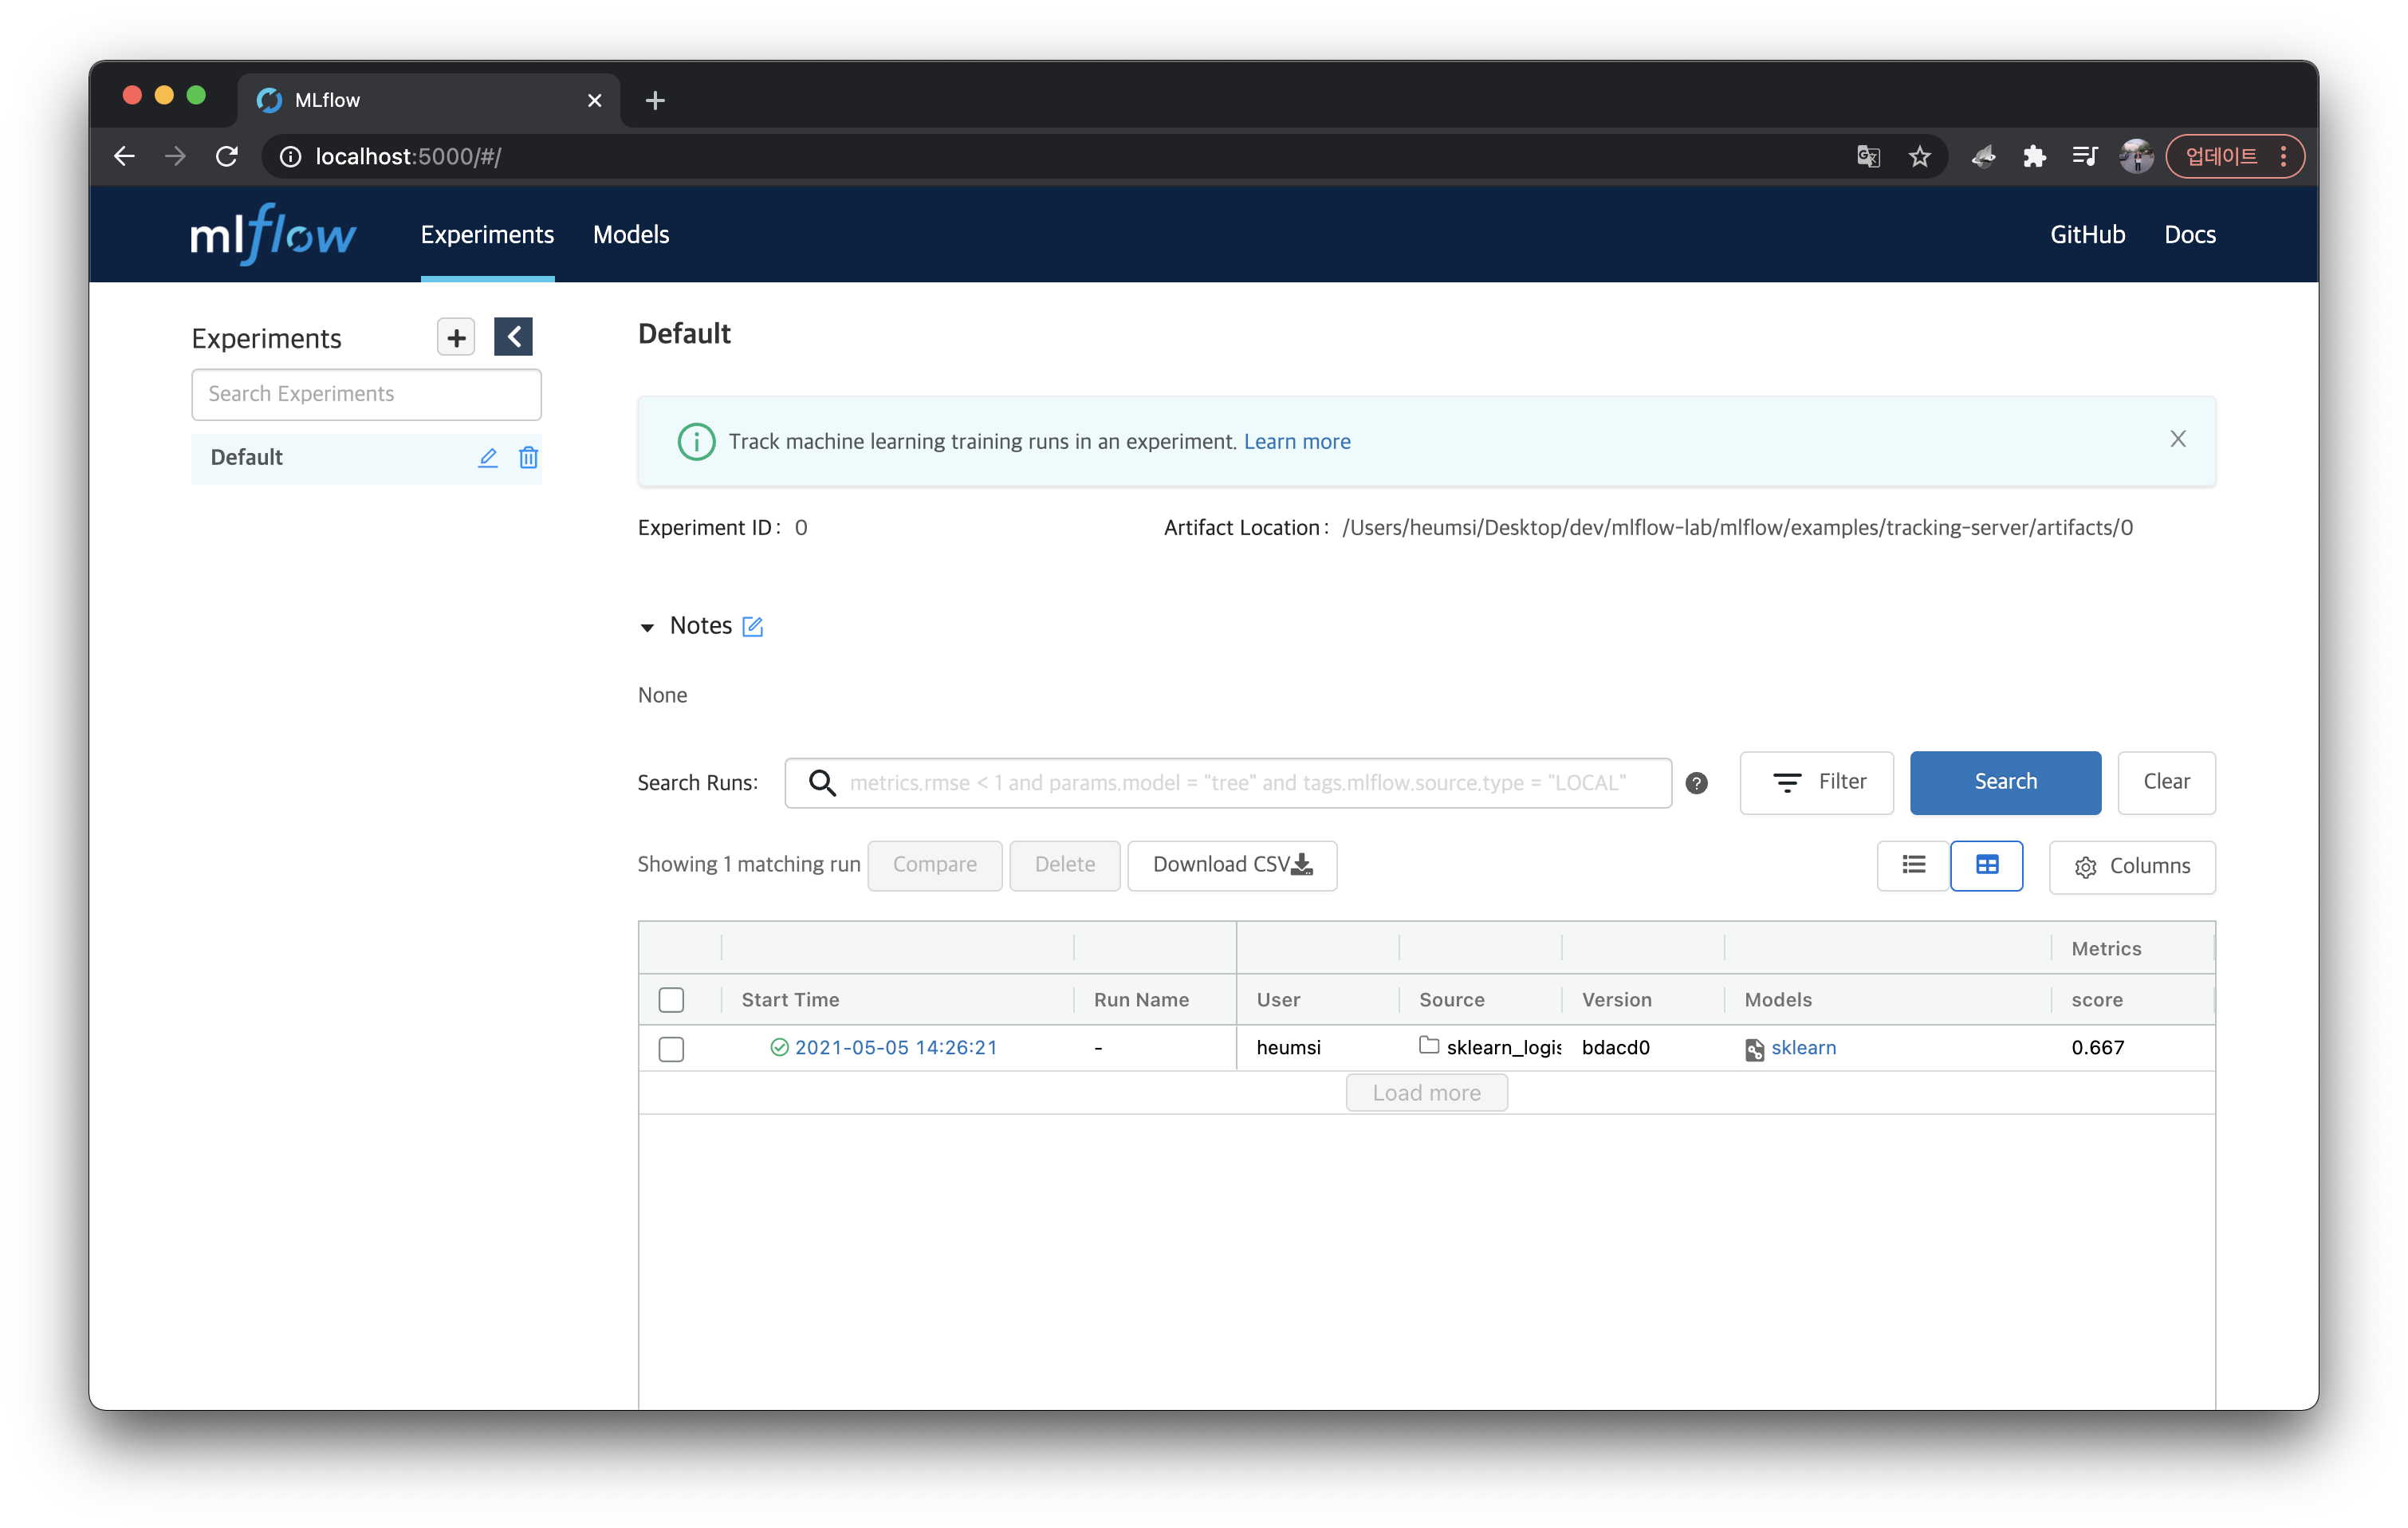The height and width of the screenshot is (1528, 2408).
Task: Switch to the Models tab
Action: point(630,234)
